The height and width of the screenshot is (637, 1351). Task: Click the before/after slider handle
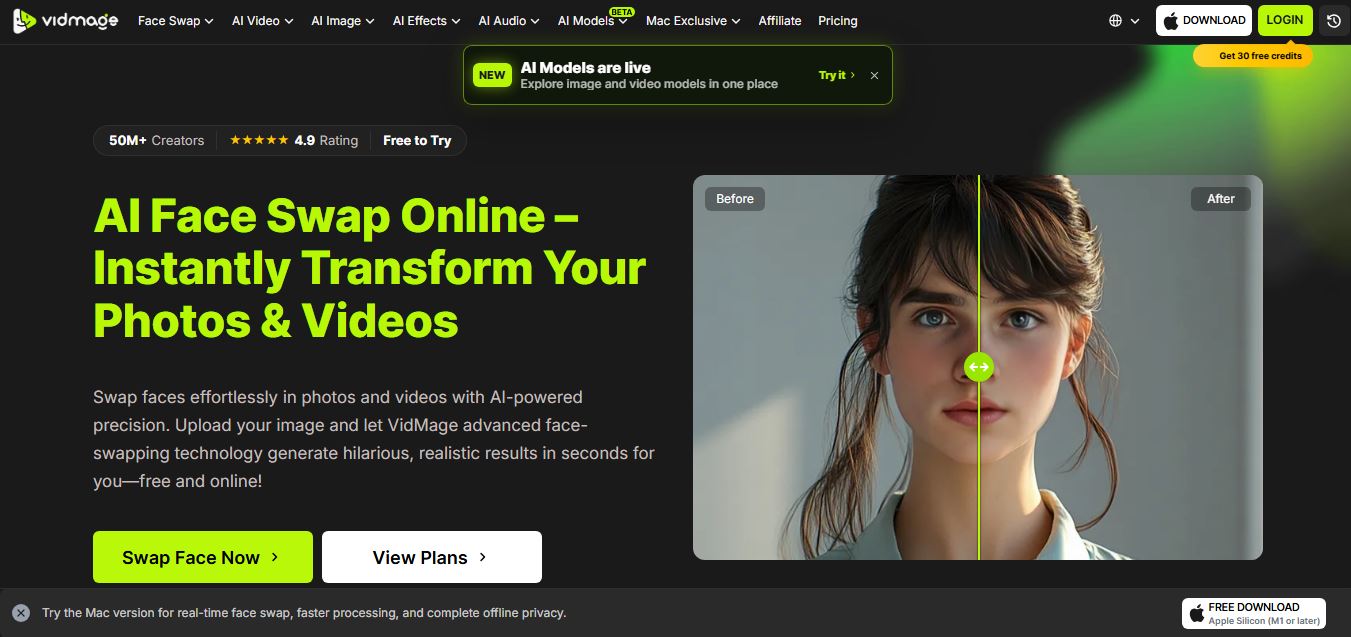click(979, 367)
